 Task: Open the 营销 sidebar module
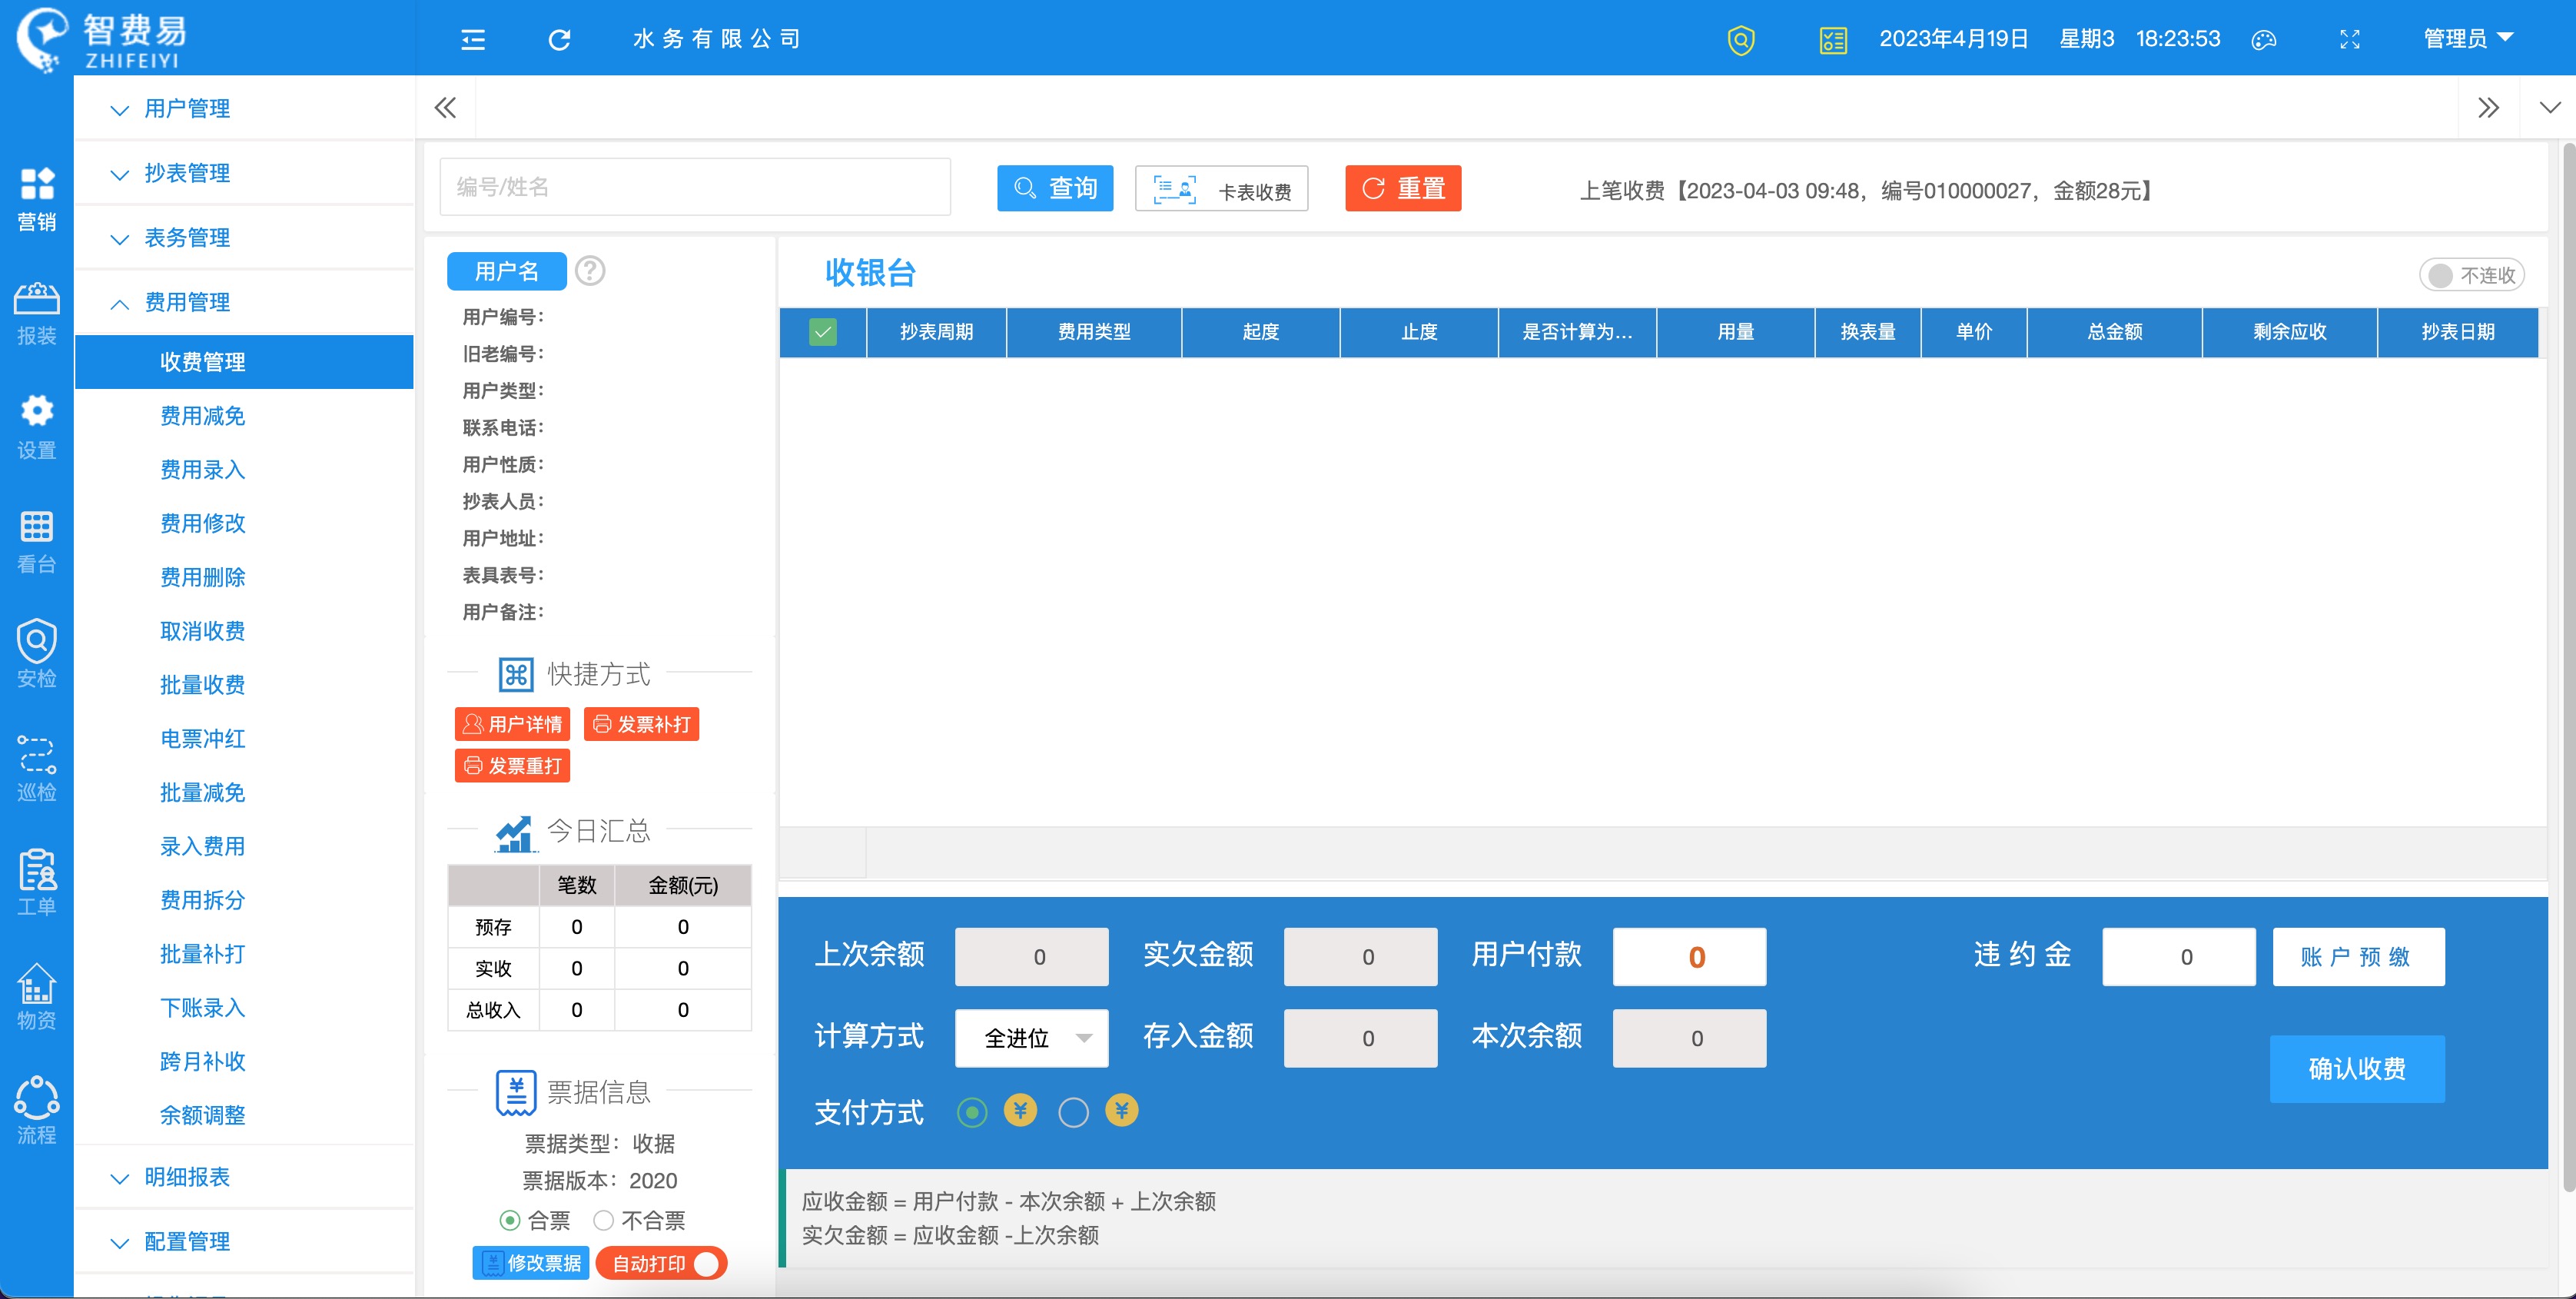click(37, 198)
